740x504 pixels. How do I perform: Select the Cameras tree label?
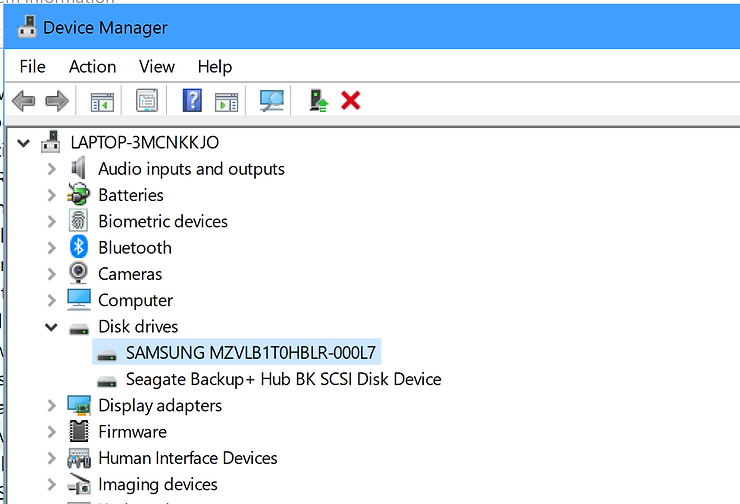point(130,274)
